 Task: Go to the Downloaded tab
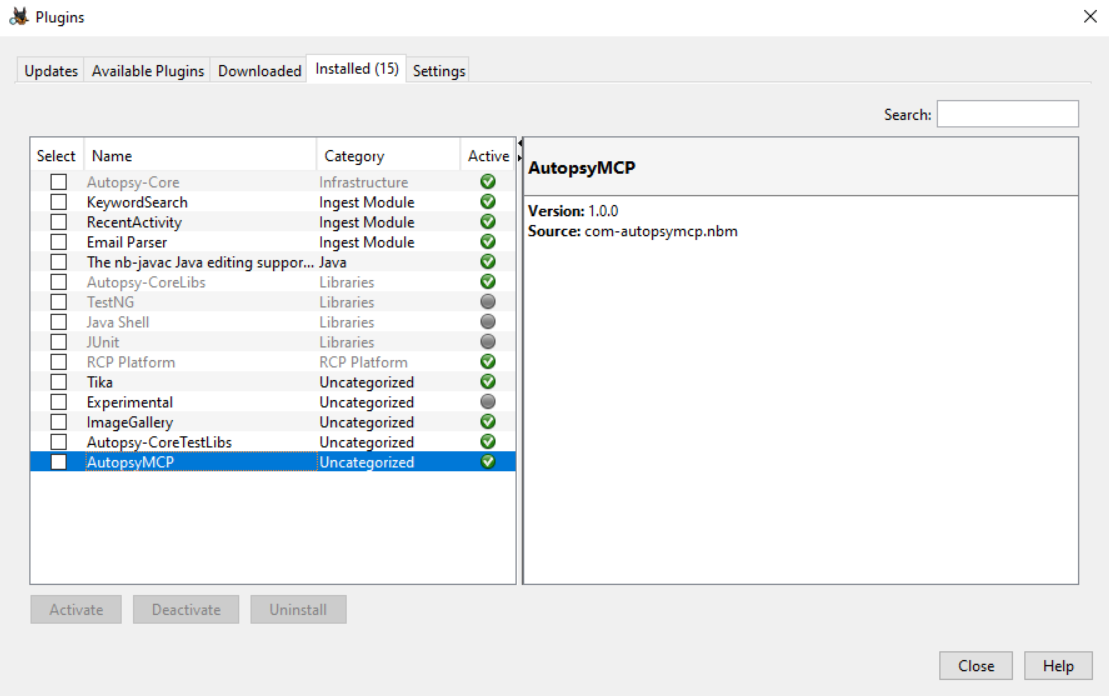pyautogui.click(x=260, y=71)
